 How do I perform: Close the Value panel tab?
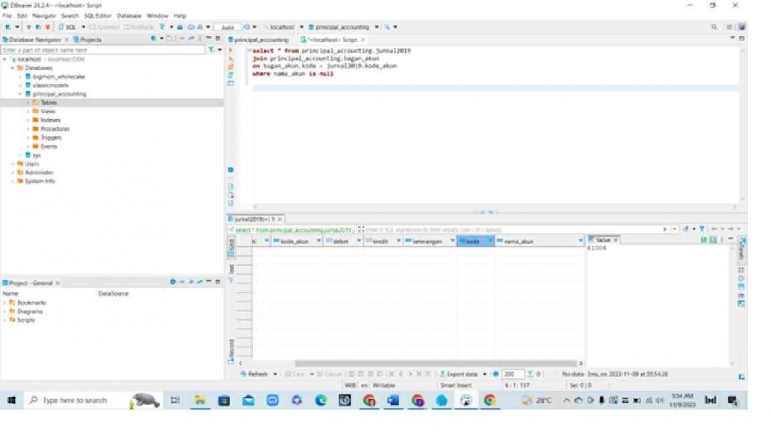(x=616, y=240)
